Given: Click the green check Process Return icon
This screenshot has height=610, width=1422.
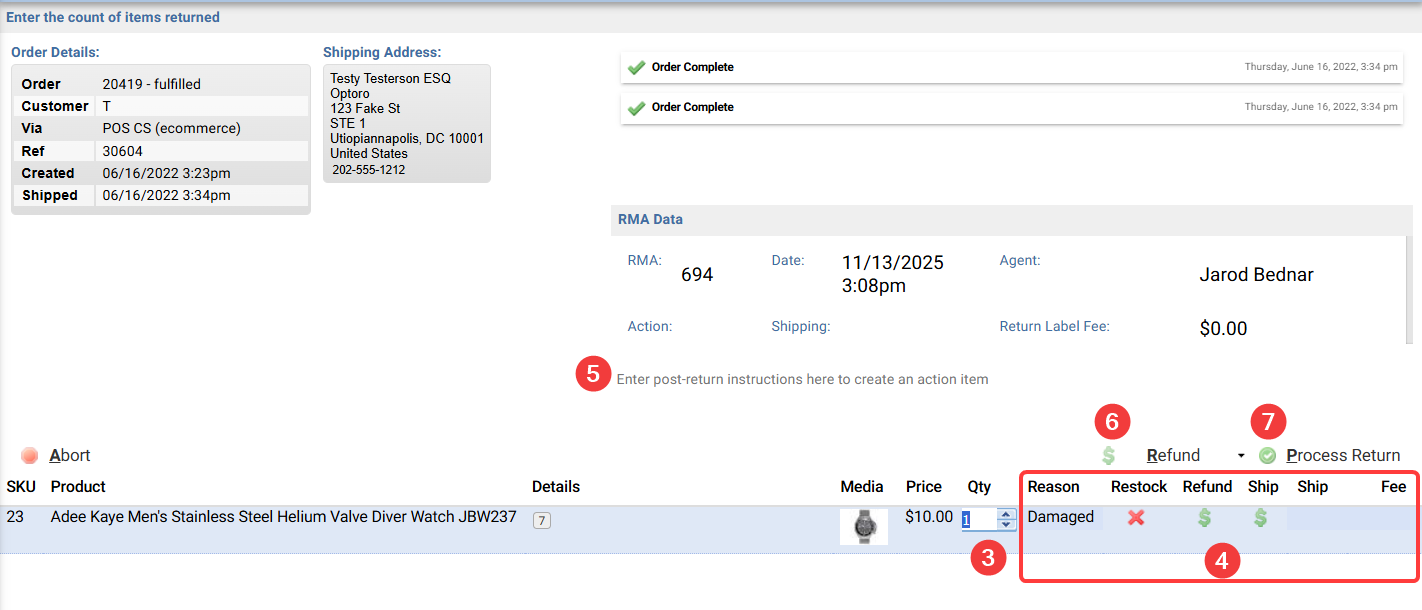Looking at the screenshot, I should pos(1267,456).
